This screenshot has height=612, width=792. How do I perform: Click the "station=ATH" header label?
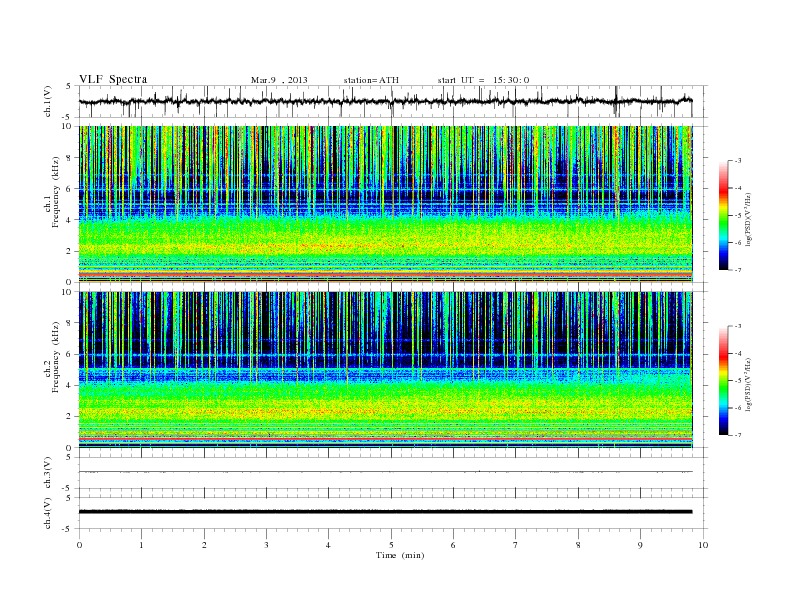[371, 80]
